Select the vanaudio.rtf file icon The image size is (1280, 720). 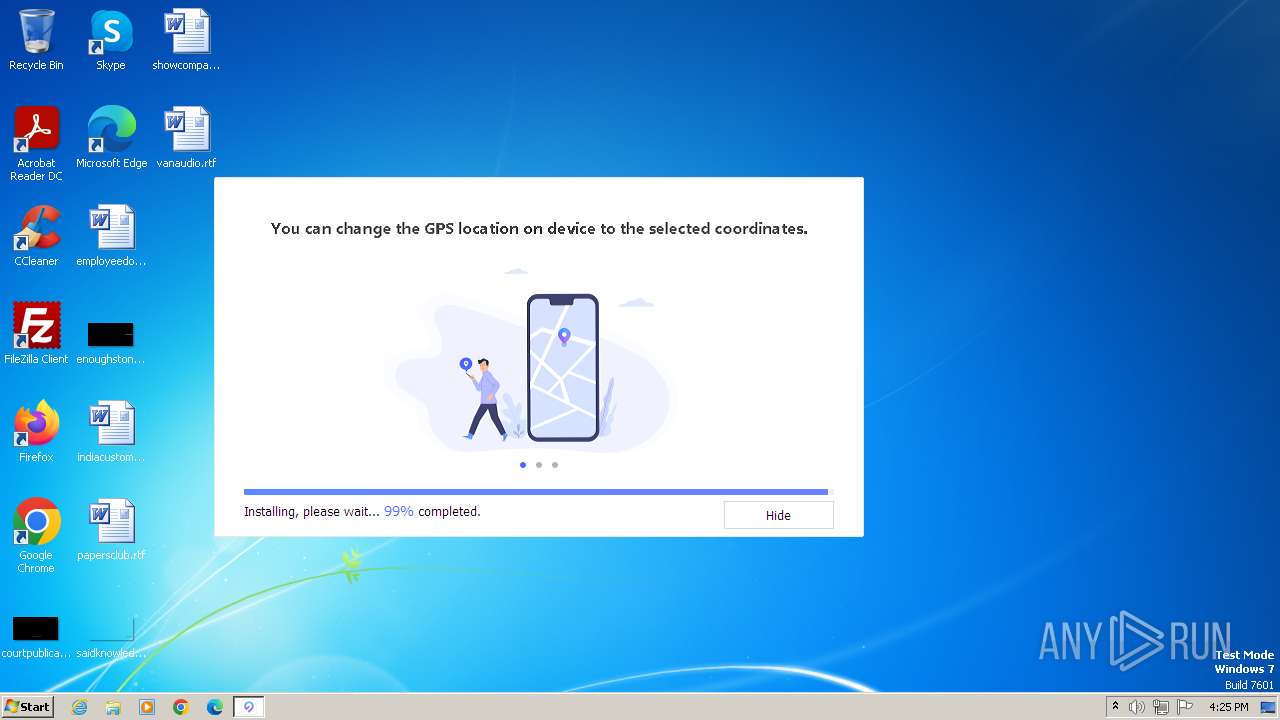point(186,138)
